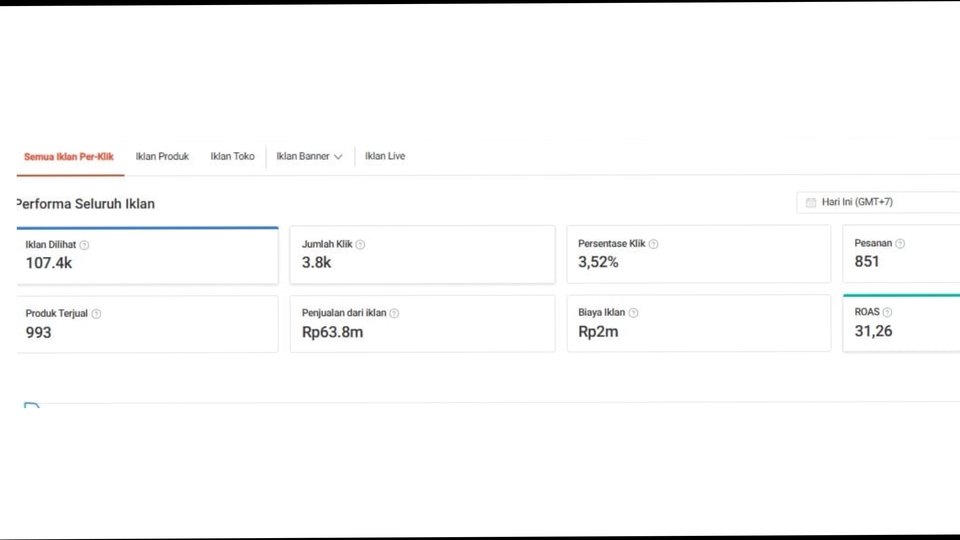Switch to Iklan Toko tab
Screen dimensions: 960x540
(232, 157)
